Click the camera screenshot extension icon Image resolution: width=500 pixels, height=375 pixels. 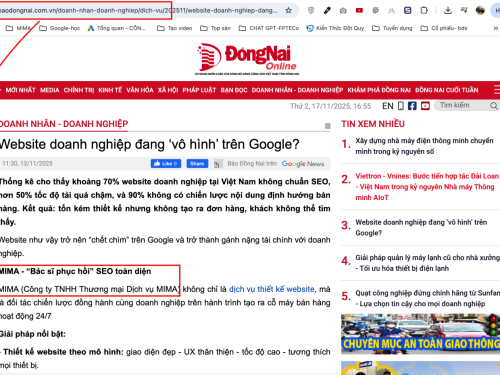click(x=343, y=10)
